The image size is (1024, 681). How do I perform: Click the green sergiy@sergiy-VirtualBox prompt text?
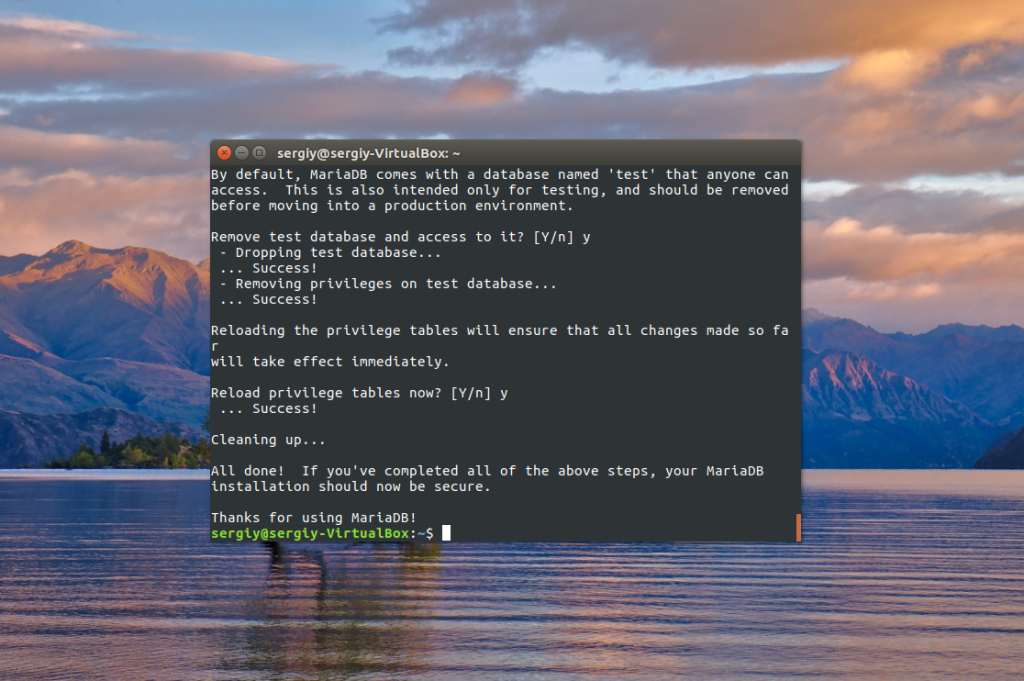tap(310, 533)
